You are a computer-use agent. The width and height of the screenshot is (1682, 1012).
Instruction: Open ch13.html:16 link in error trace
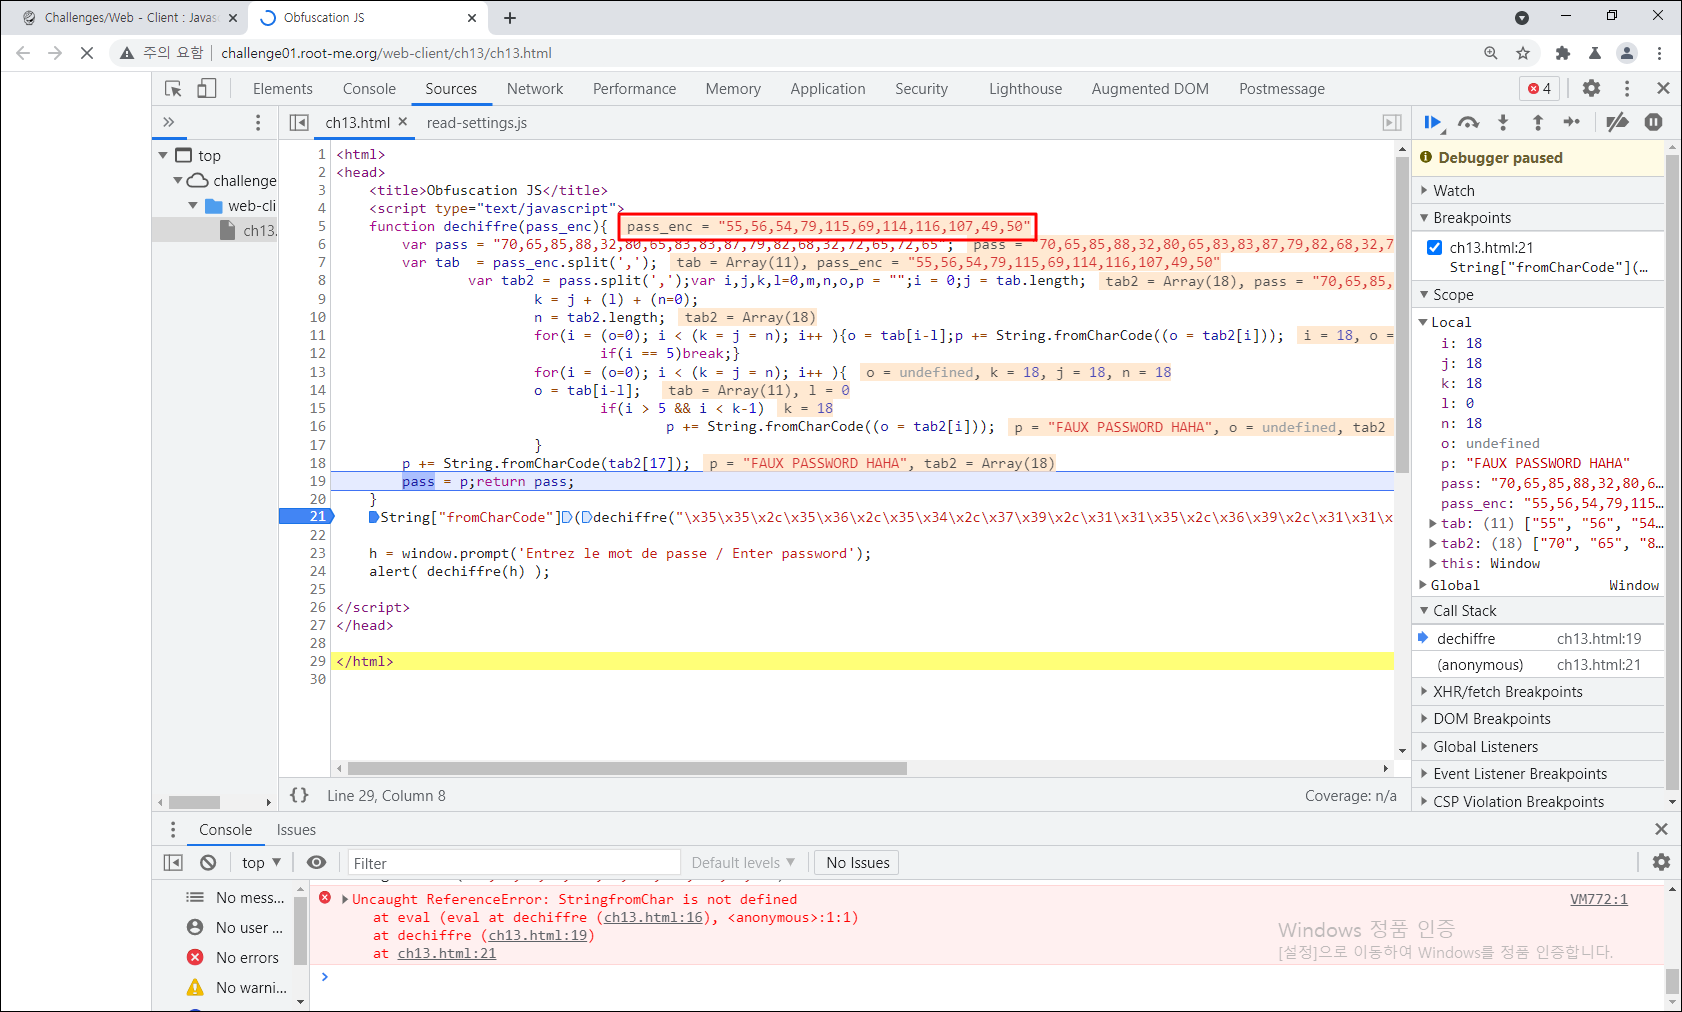tap(653, 917)
